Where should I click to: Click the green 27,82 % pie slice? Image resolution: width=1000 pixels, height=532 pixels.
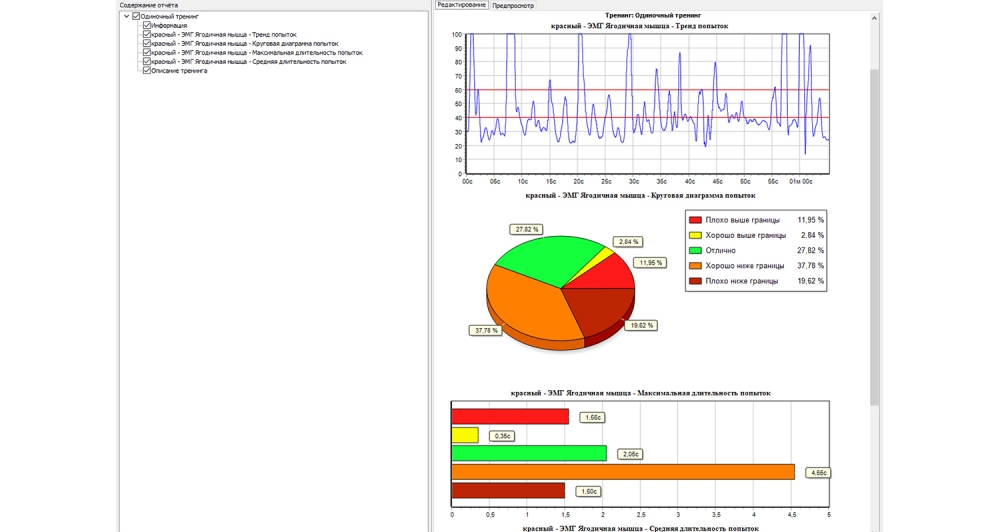(x=545, y=262)
